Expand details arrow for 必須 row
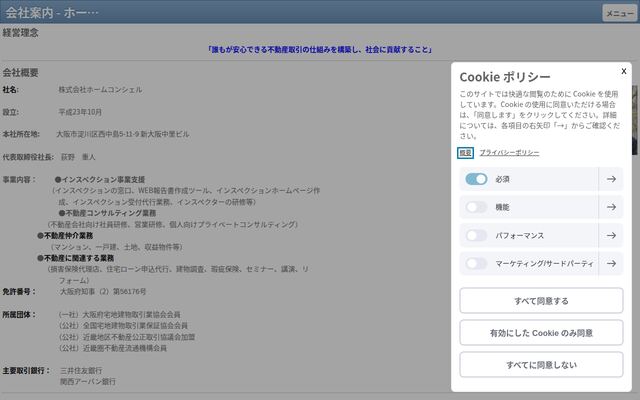This screenshot has height=400, width=640. (611, 179)
